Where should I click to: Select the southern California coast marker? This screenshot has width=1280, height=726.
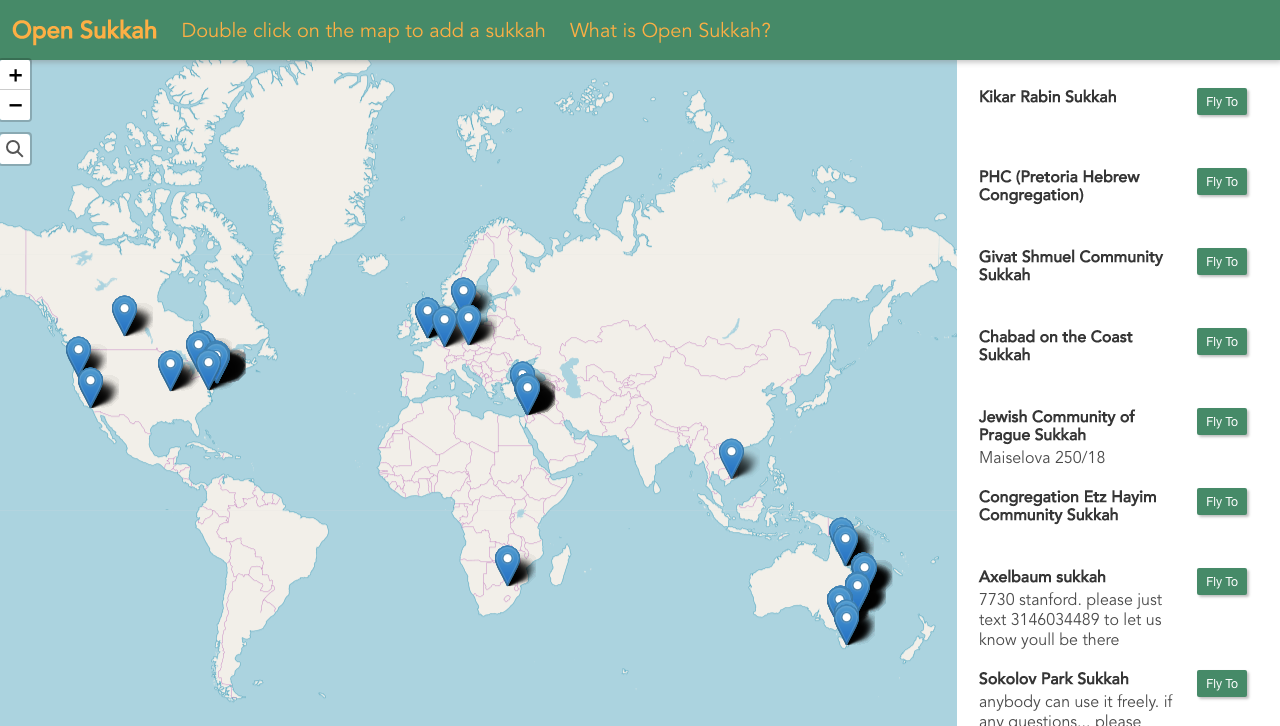91,387
